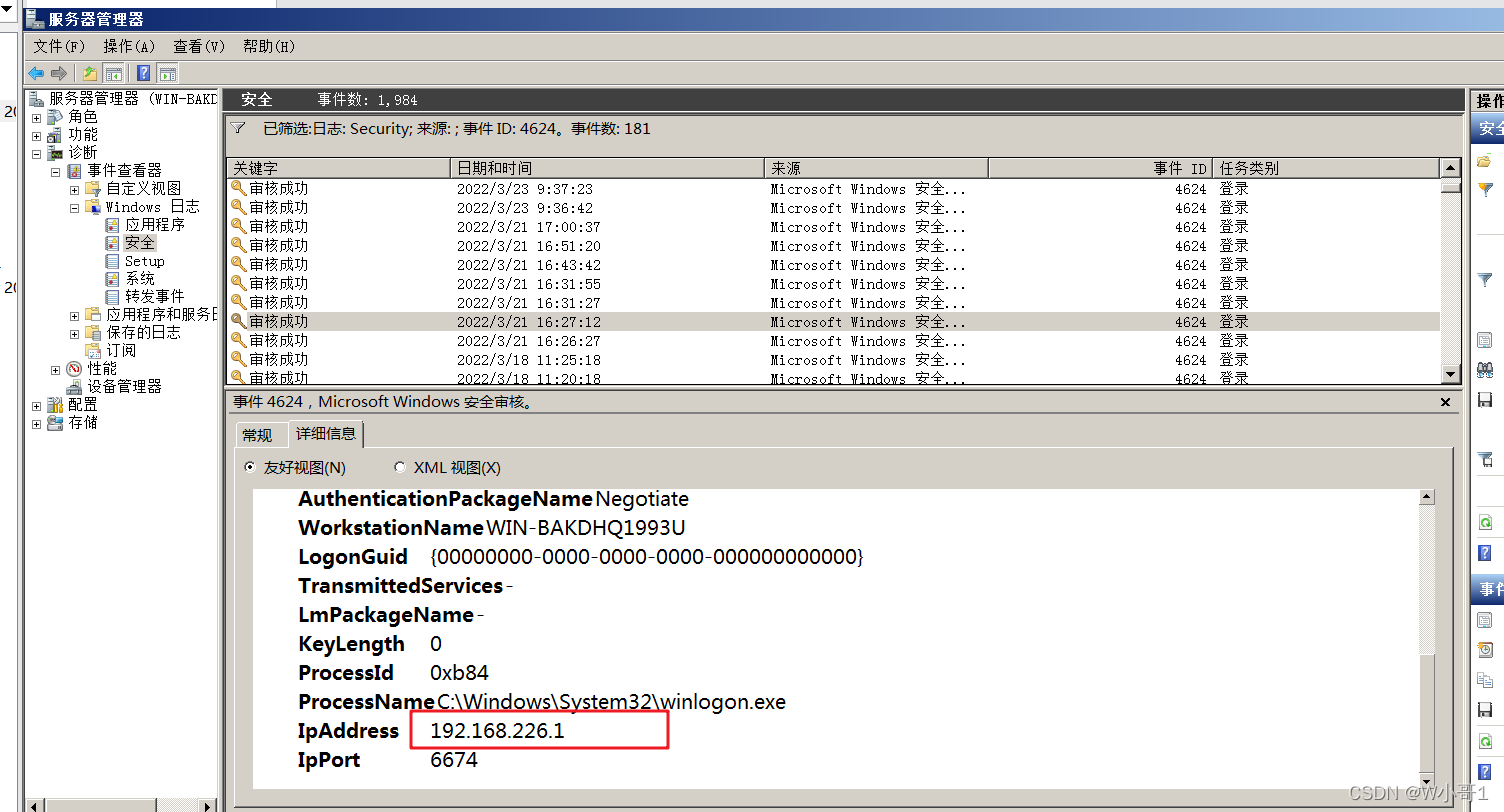The height and width of the screenshot is (812, 1504).
Task: Click the refresh icon in 安全 actions section
Action: click(1485, 522)
